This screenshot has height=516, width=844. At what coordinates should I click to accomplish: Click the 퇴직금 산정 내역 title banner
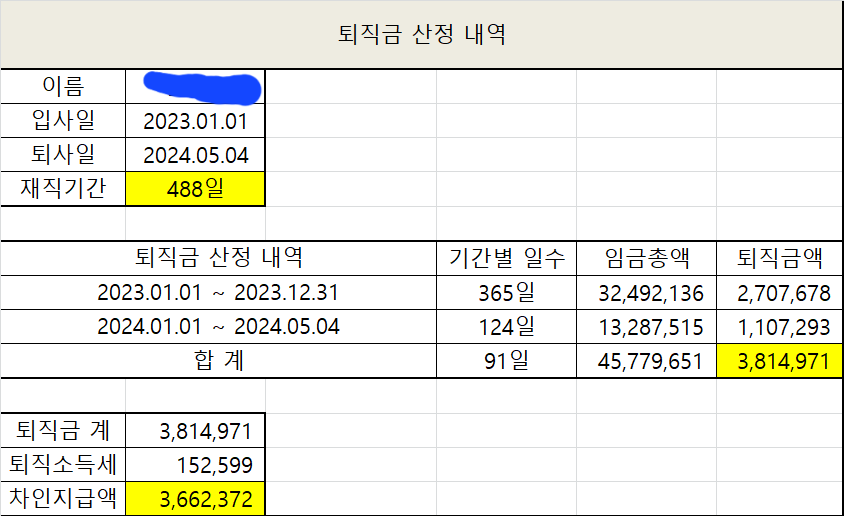coord(422,35)
